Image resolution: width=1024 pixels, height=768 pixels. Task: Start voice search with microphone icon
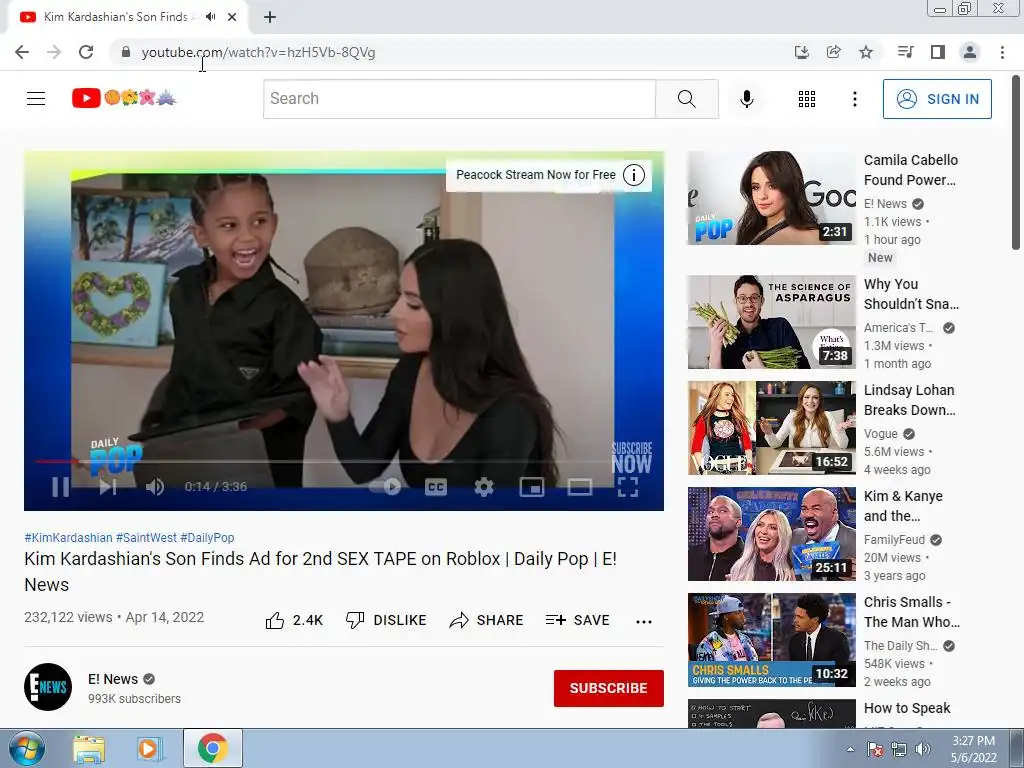pyautogui.click(x=746, y=99)
